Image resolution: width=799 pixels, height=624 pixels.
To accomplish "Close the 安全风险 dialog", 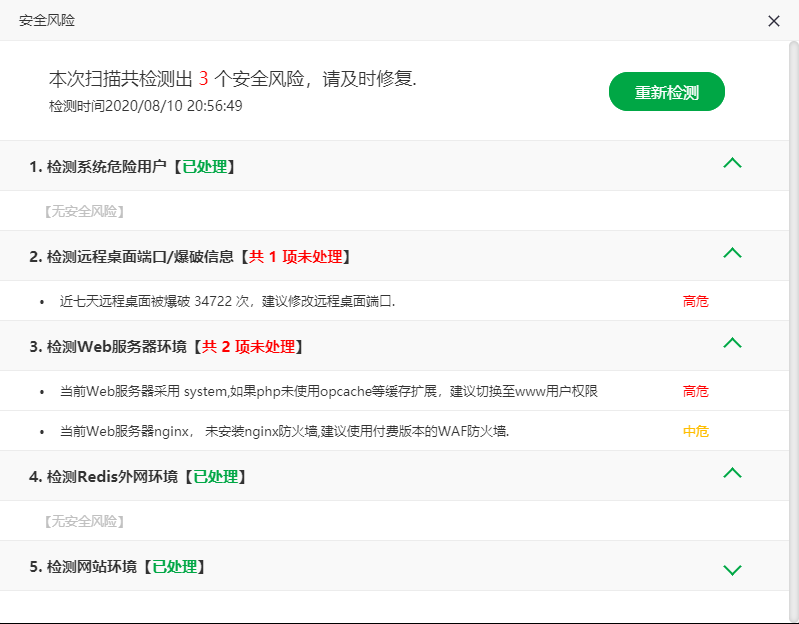I will (774, 21).
